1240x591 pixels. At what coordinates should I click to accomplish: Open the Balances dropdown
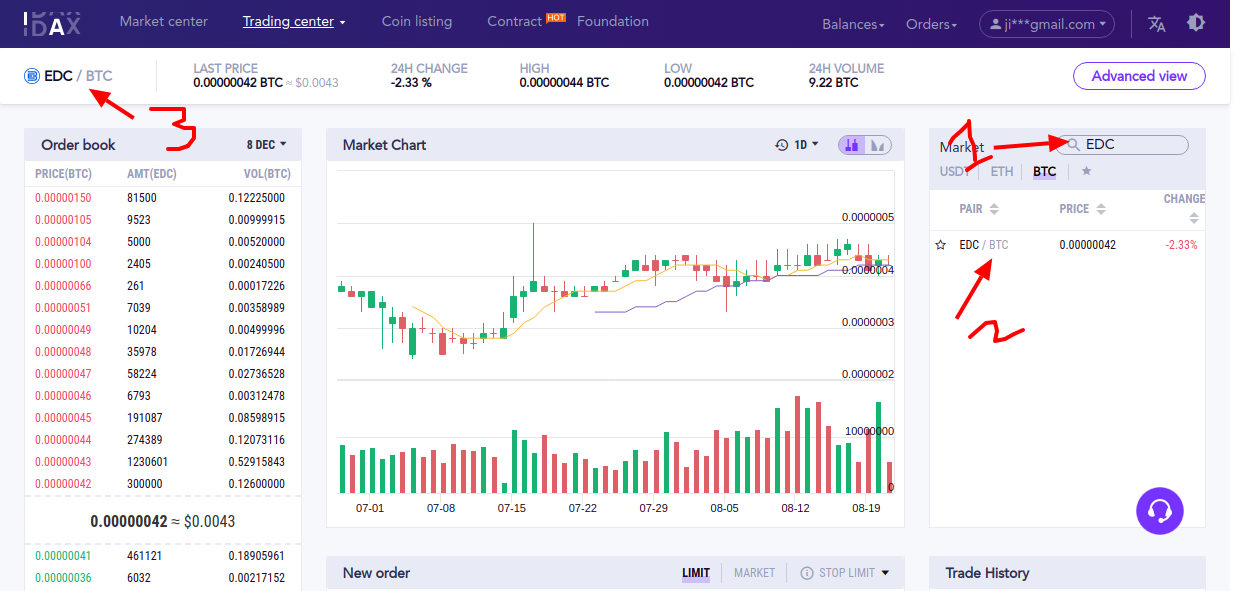coord(853,24)
